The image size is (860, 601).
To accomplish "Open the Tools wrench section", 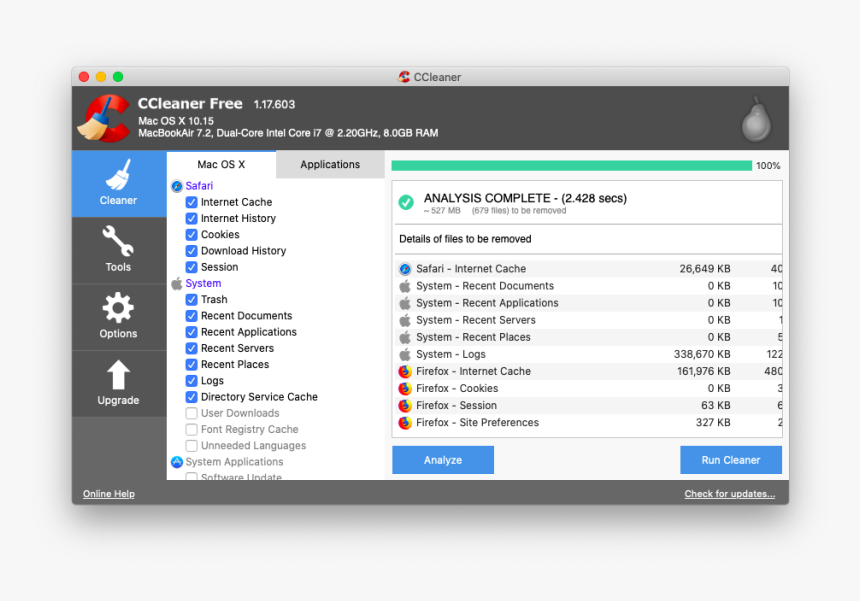I will 118,250.
